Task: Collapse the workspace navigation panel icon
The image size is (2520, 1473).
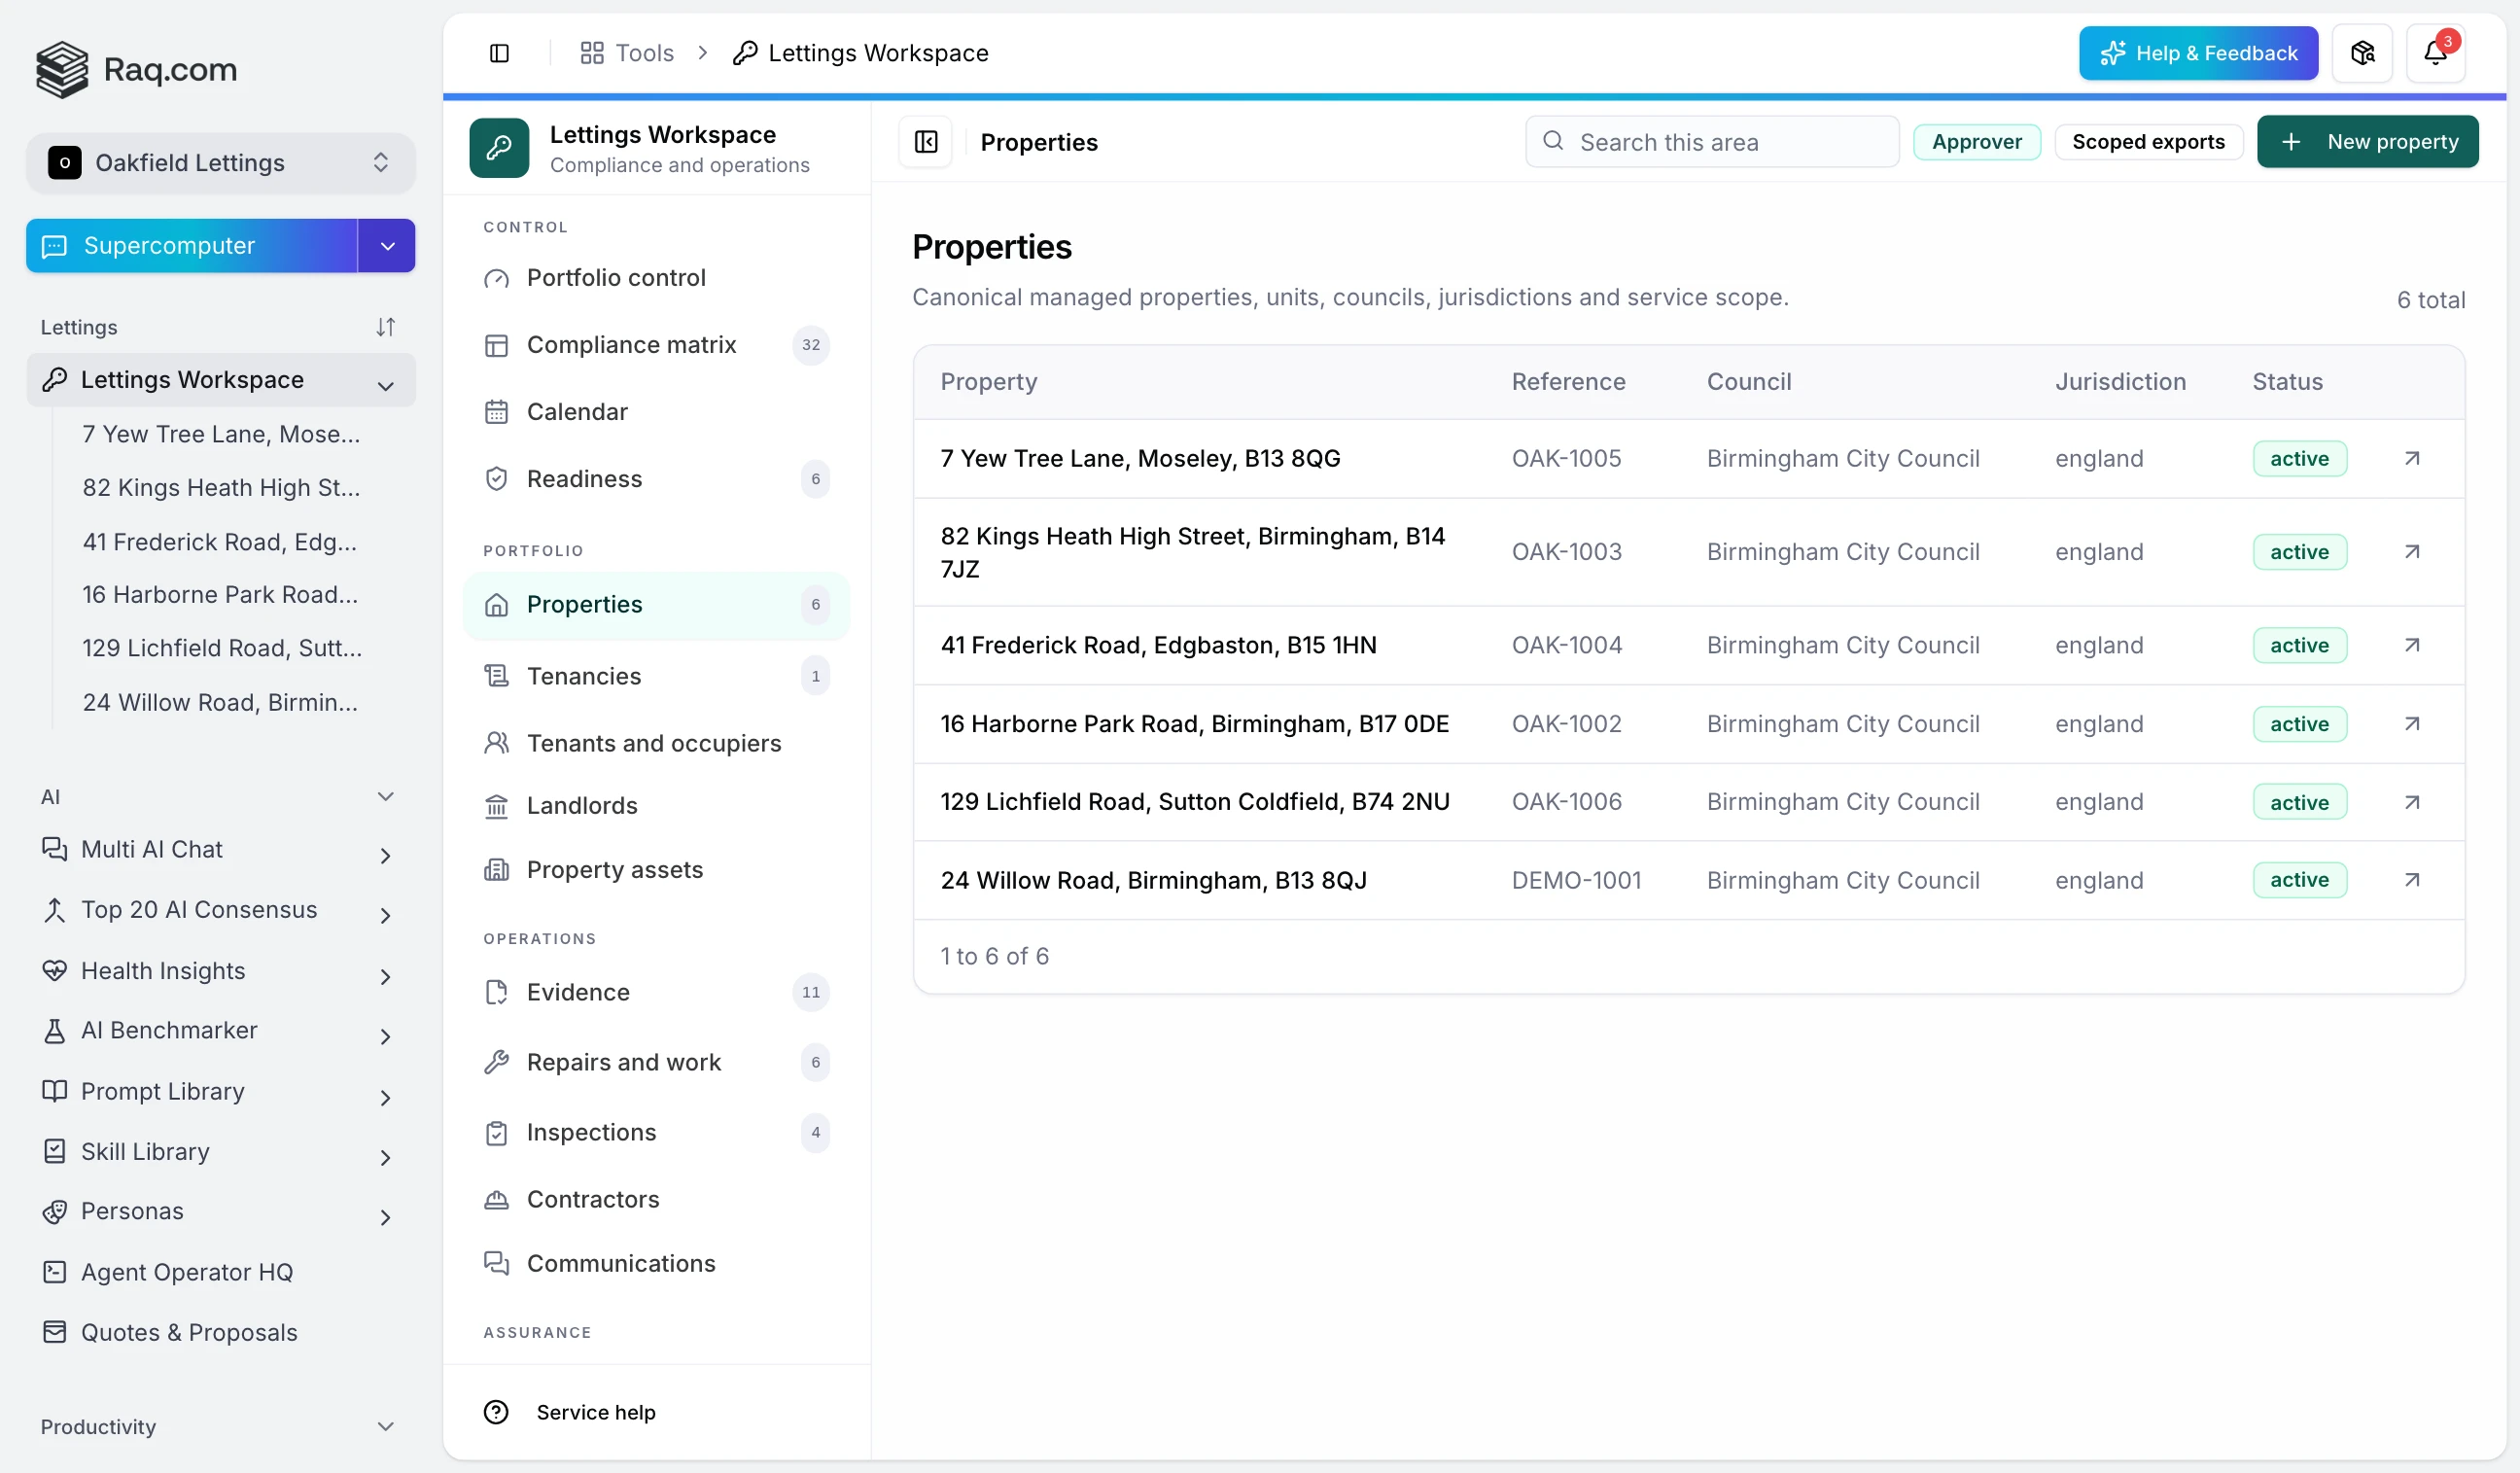Action: [x=926, y=142]
